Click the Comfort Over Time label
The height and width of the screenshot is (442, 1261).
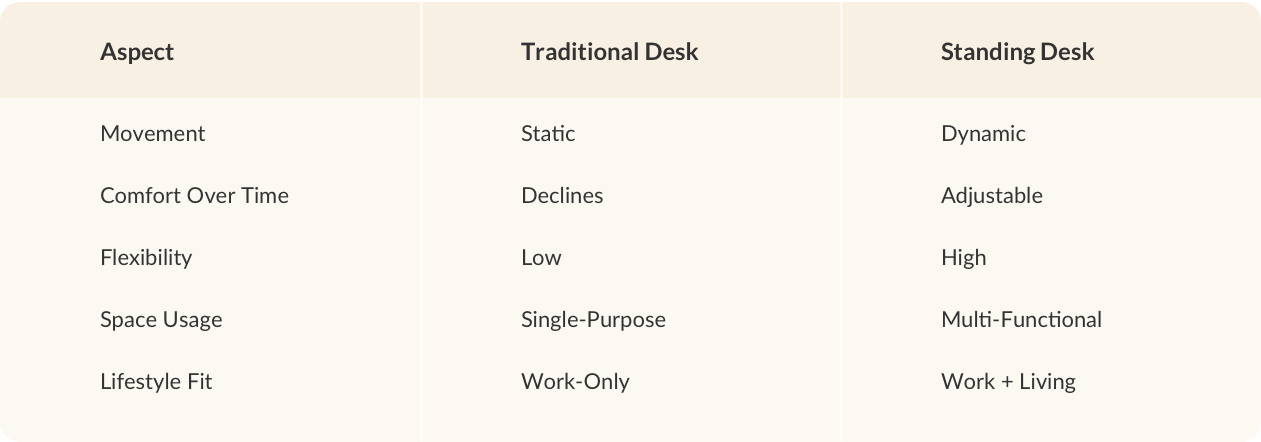click(x=194, y=195)
